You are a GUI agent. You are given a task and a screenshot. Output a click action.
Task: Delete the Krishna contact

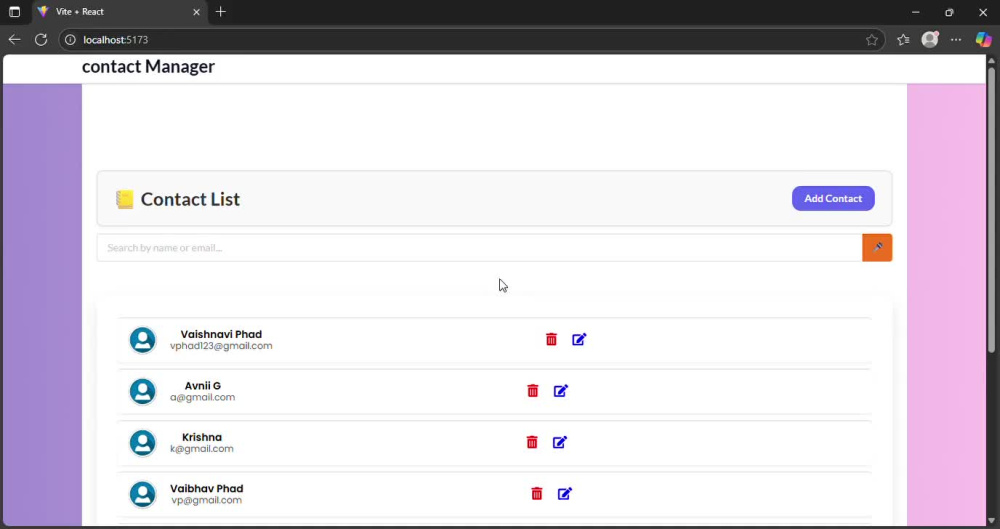(x=532, y=442)
